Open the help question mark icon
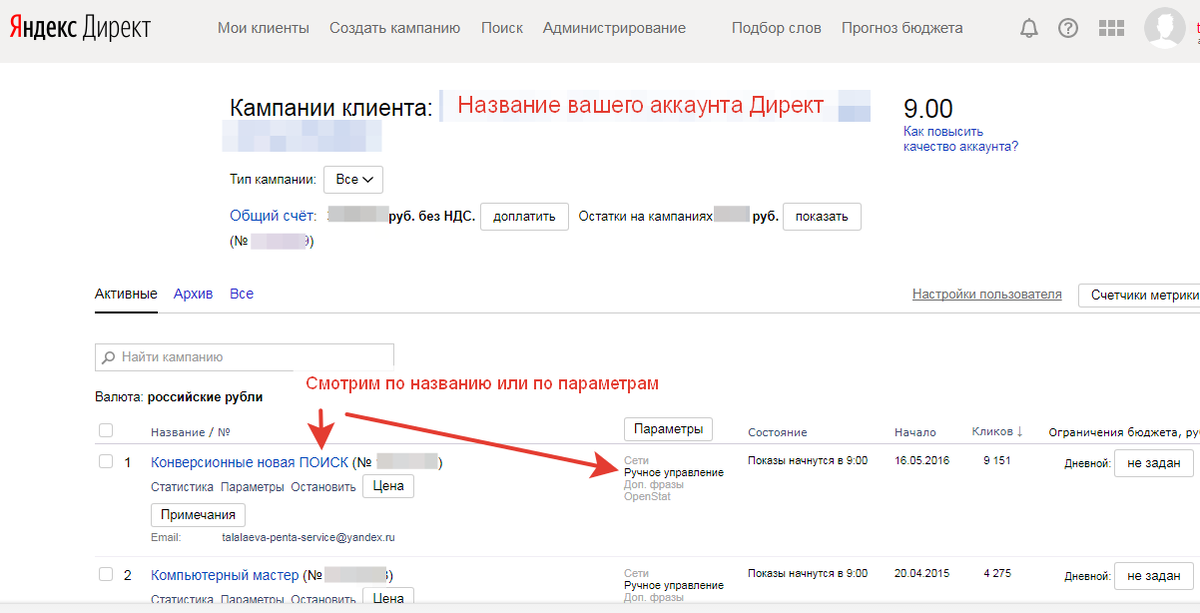 pos(1068,28)
